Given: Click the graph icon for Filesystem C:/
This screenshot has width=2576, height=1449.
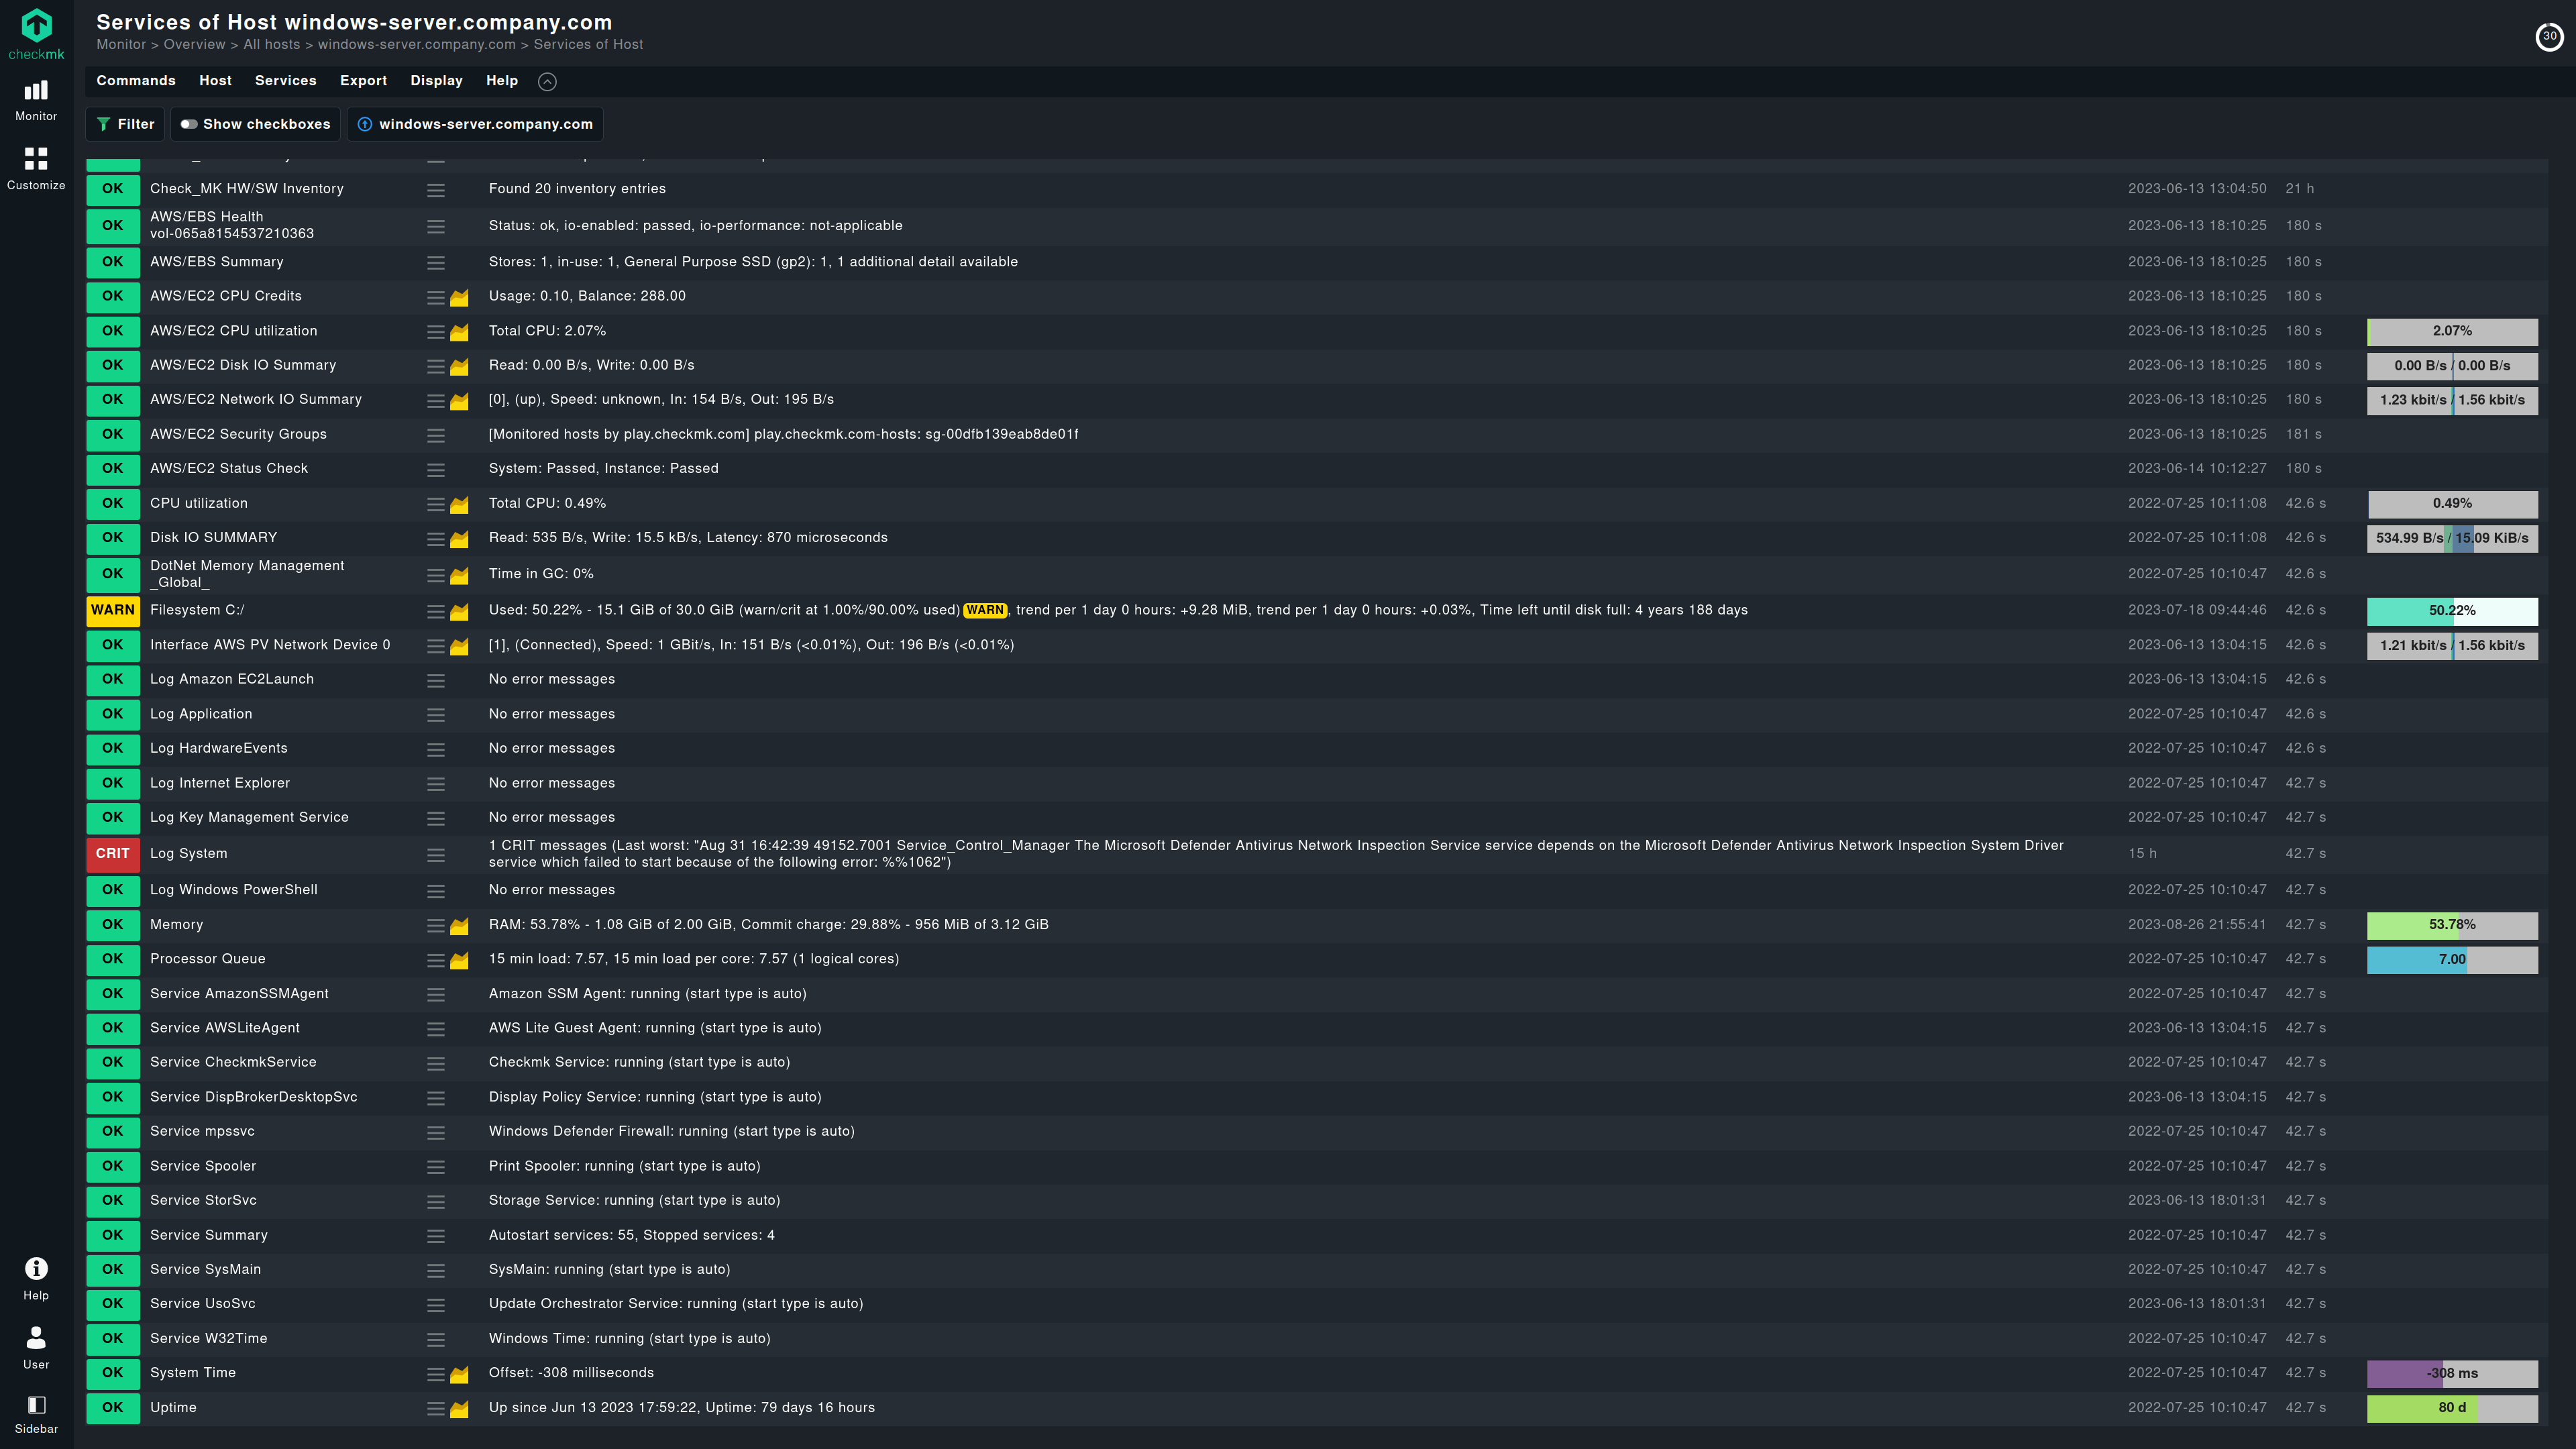Looking at the screenshot, I should pyautogui.click(x=459, y=611).
